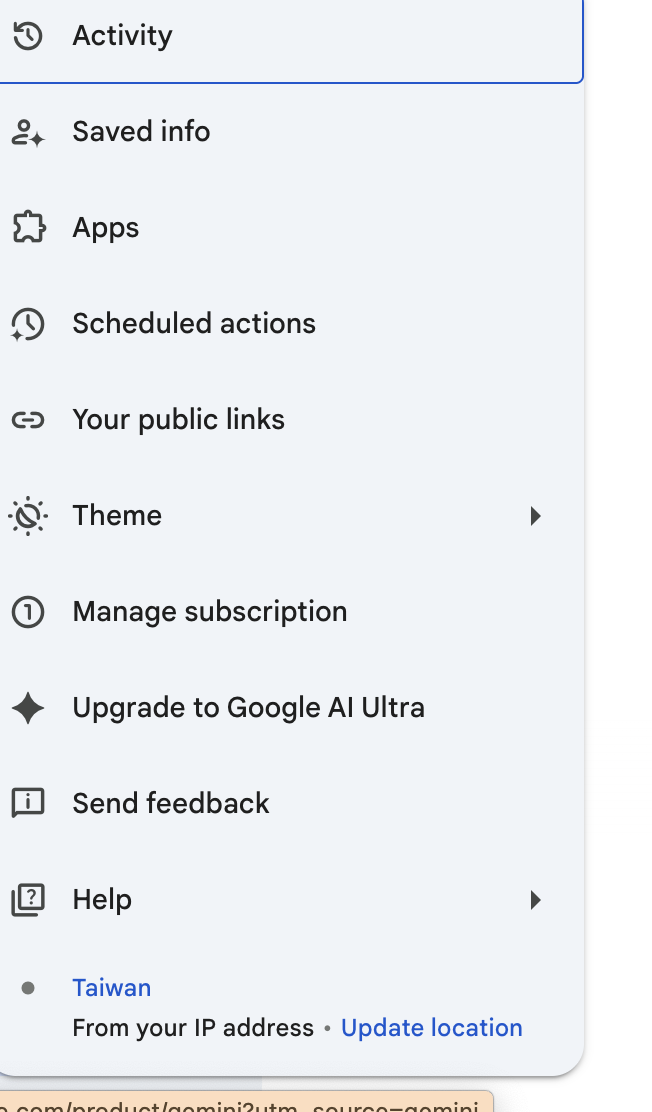This screenshot has width=652, height=1112.
Task: Click the chain link icon beside public links
Action: [28, 420]
